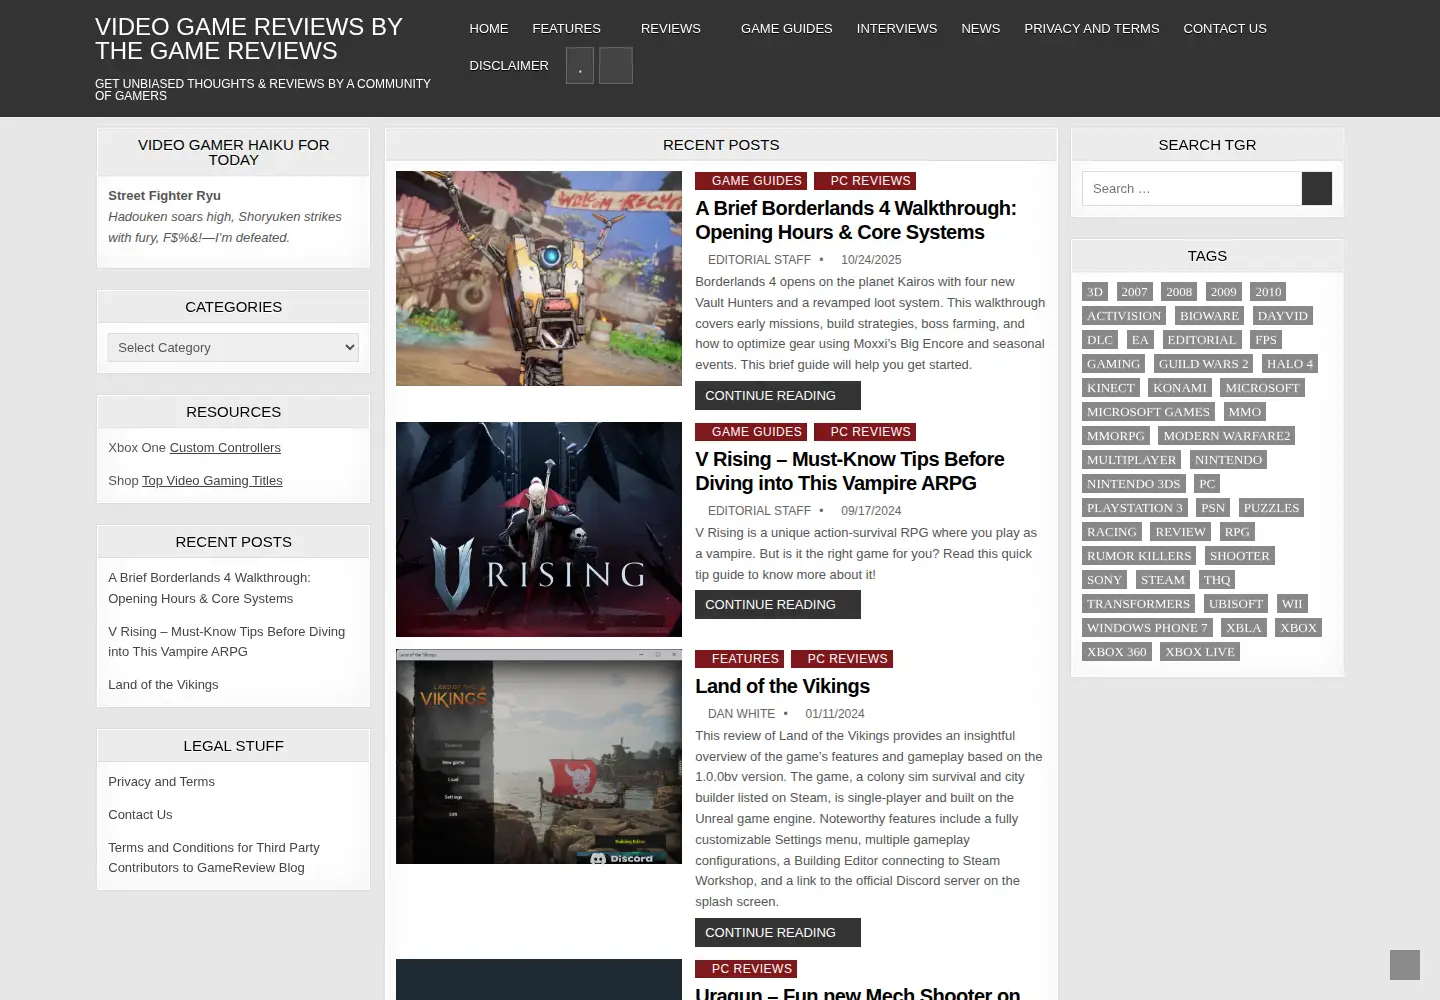Open the Select Category dropdown
Image resolution: width=1440 pixels, height=1000 pixels.
[233, 347]
